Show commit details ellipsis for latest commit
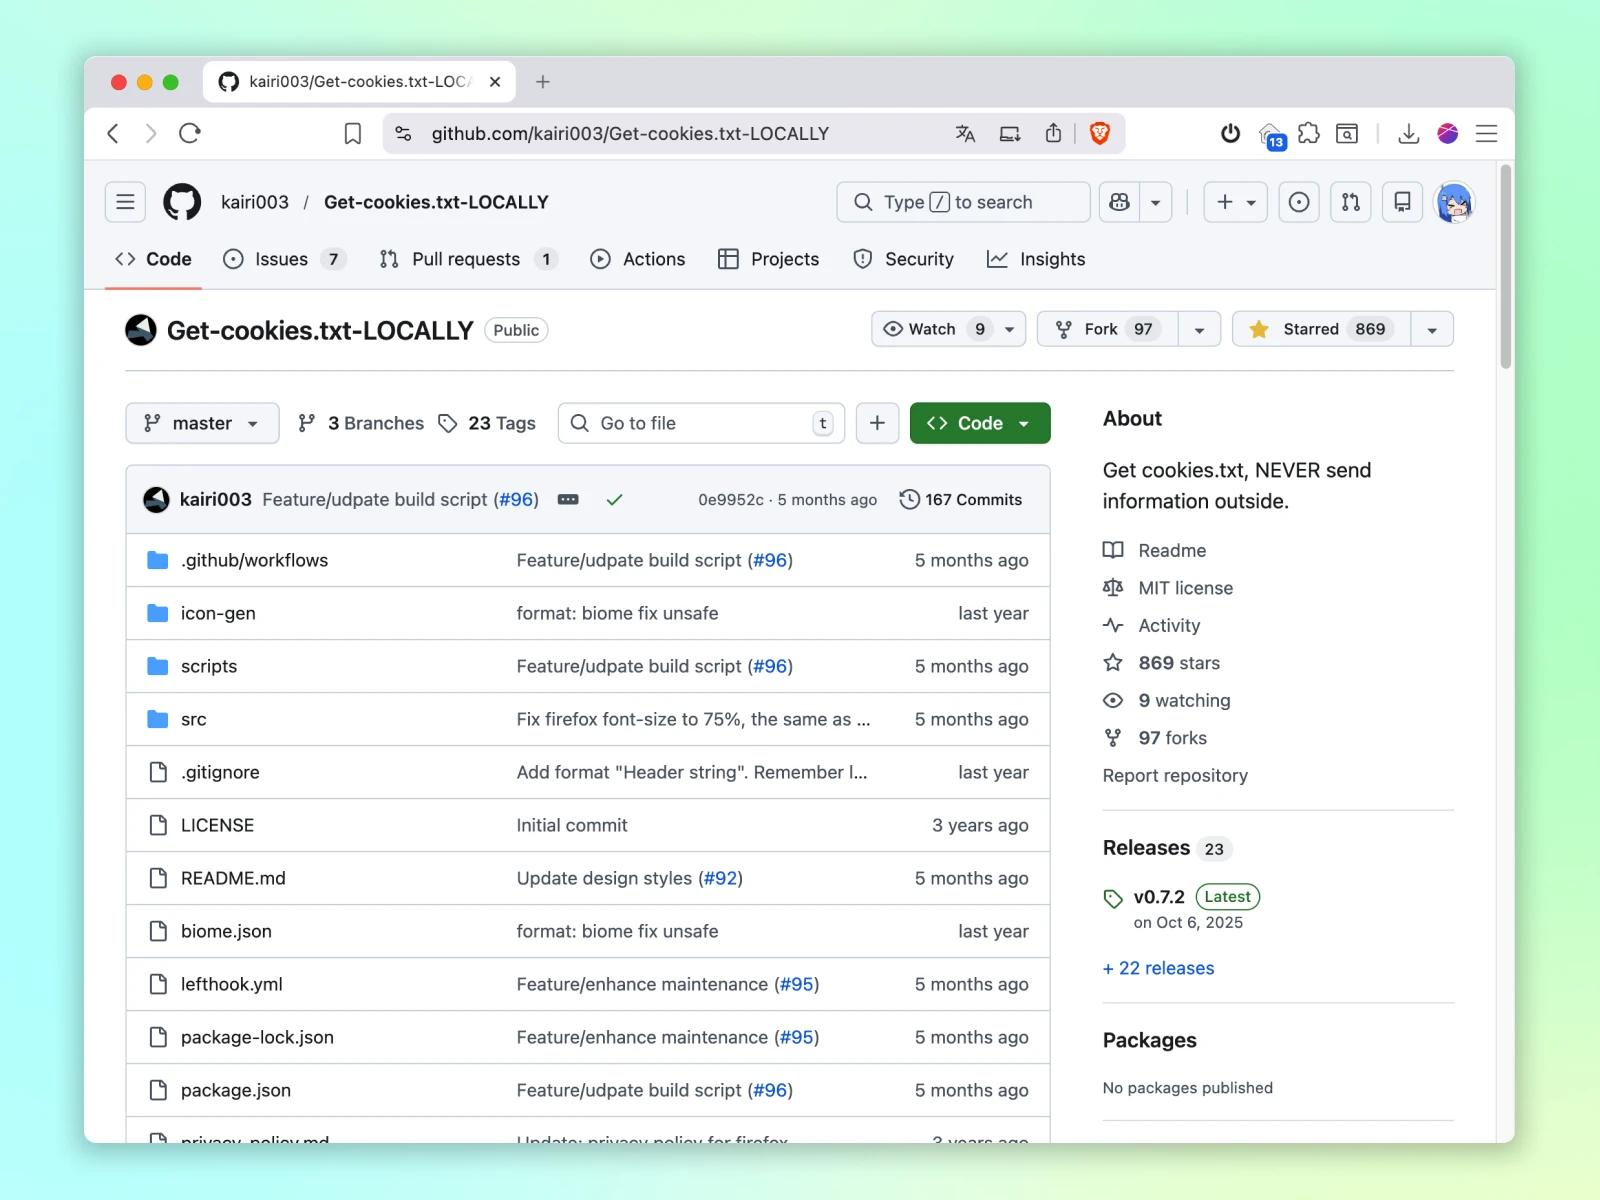Viewport: 1600px width, 1200px height. [568, 499]
